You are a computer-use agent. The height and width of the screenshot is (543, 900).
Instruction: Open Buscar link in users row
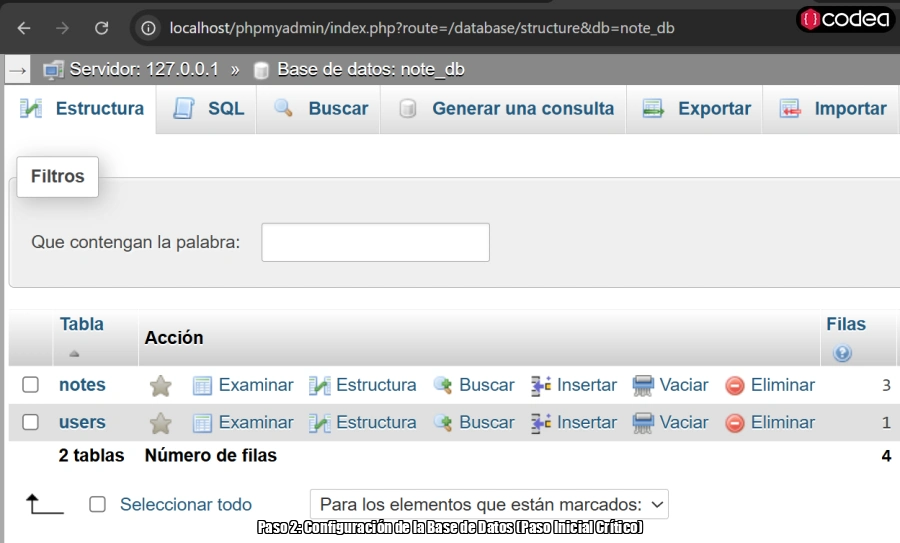pyautogui.click(x=487, y=422)
